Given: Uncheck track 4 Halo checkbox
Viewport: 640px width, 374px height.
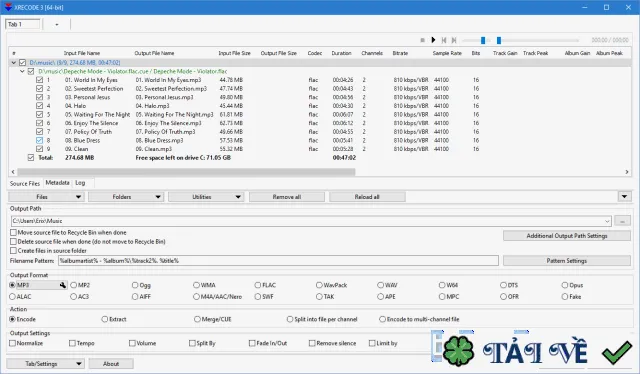Looking at the screenshot, I should click(40, 105).
